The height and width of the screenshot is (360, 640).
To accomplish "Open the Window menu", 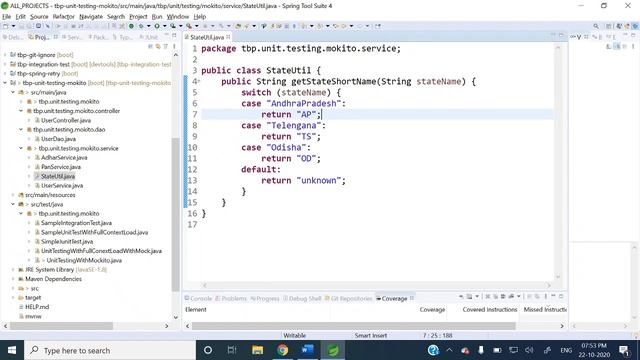I will point(178,17).
